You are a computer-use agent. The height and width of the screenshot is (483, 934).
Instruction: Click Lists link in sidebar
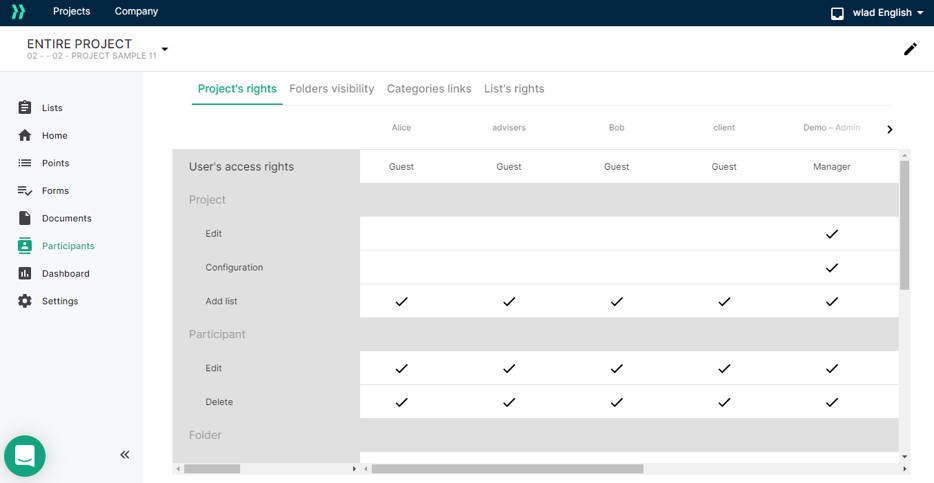pyautogui.click(x=52, y=108)
